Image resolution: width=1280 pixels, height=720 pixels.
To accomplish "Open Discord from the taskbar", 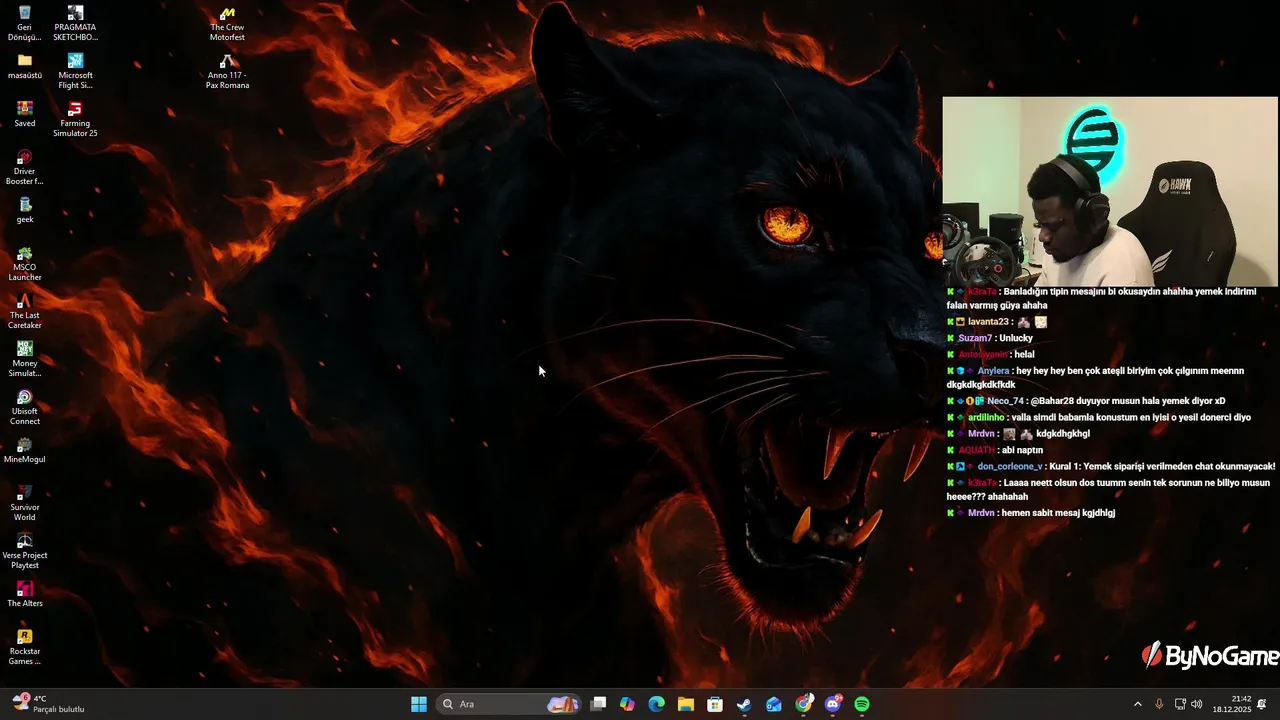I will pyautogui.click(x=833, y=704).
